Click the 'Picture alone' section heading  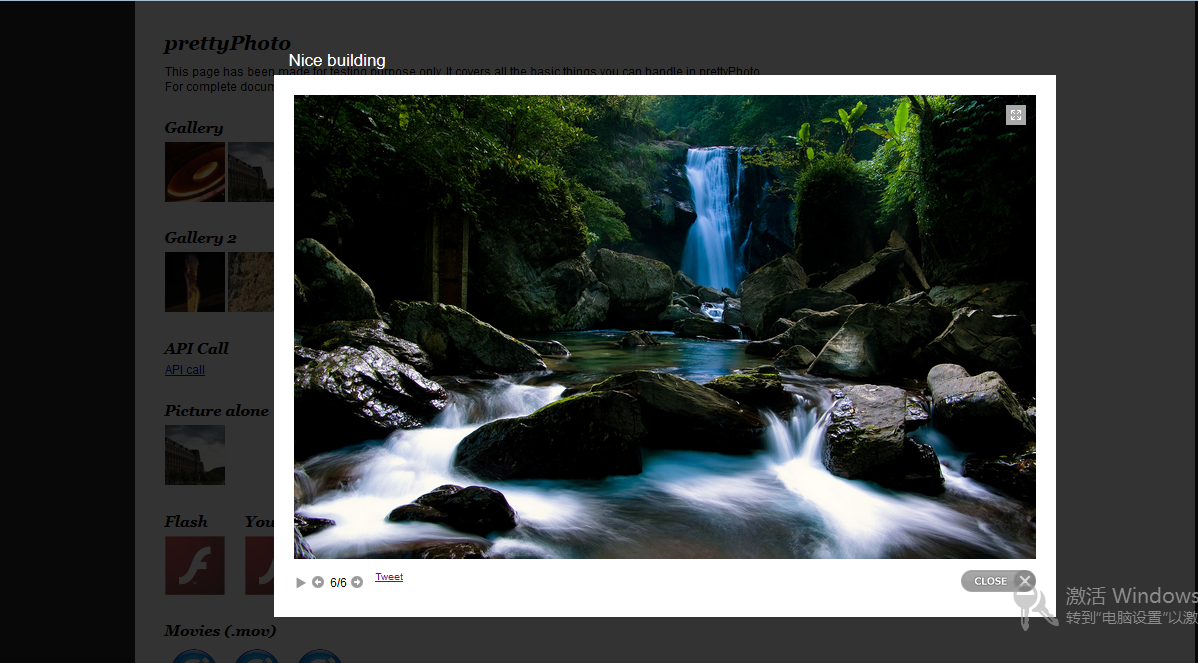click(x=216, y=411)
